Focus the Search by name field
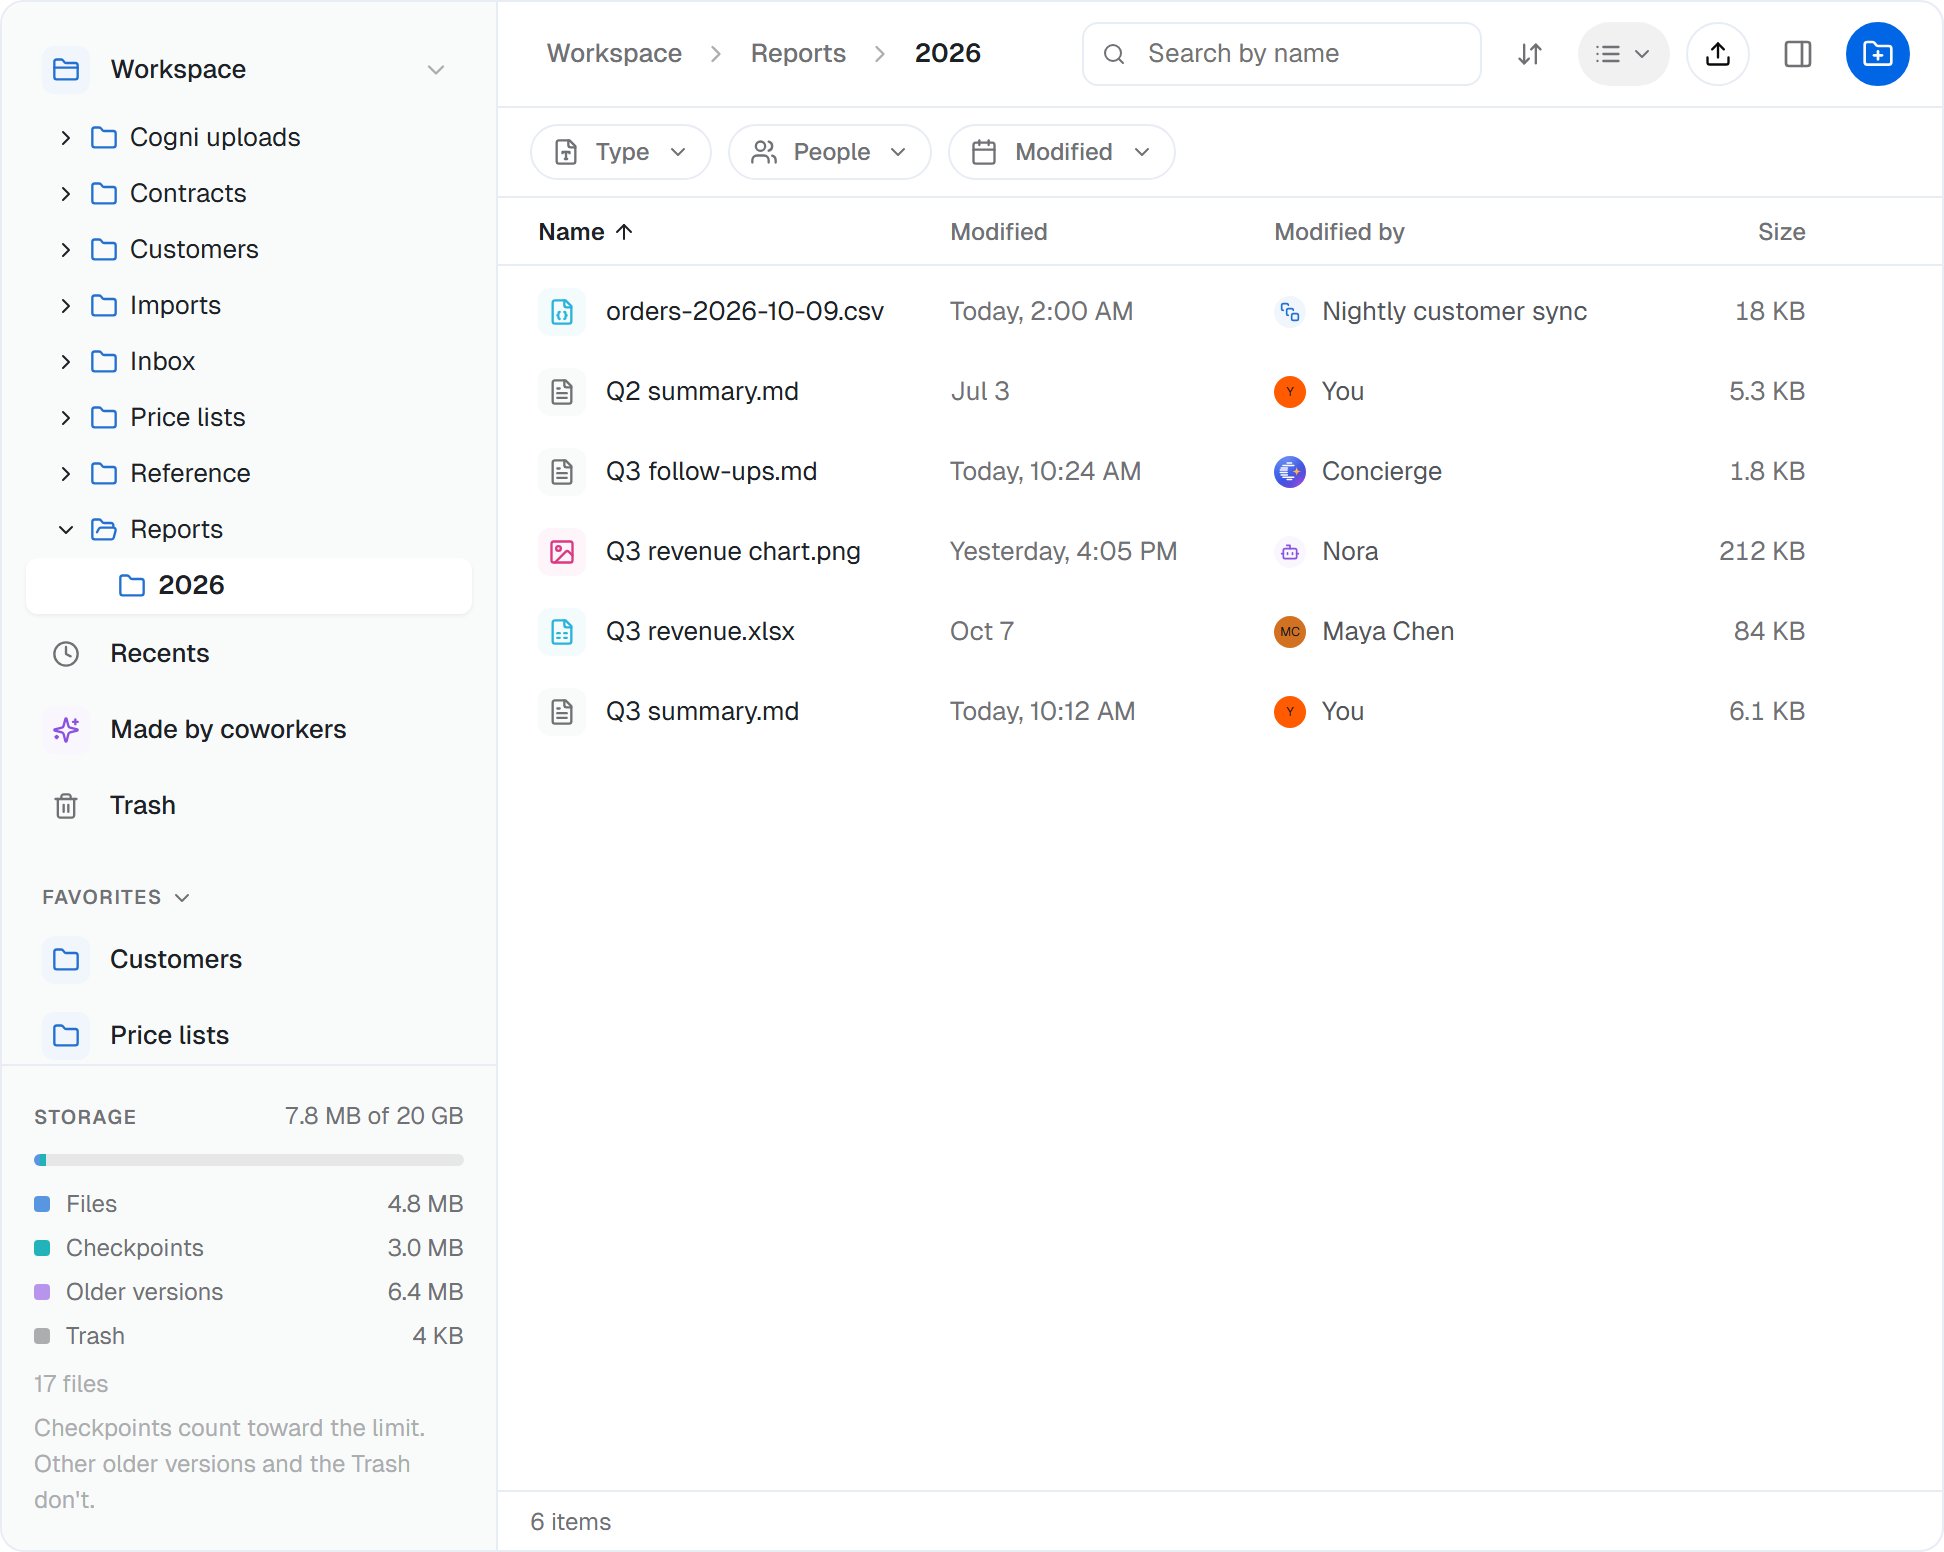This screenshot has width=1944, height=1552. 1281,54
